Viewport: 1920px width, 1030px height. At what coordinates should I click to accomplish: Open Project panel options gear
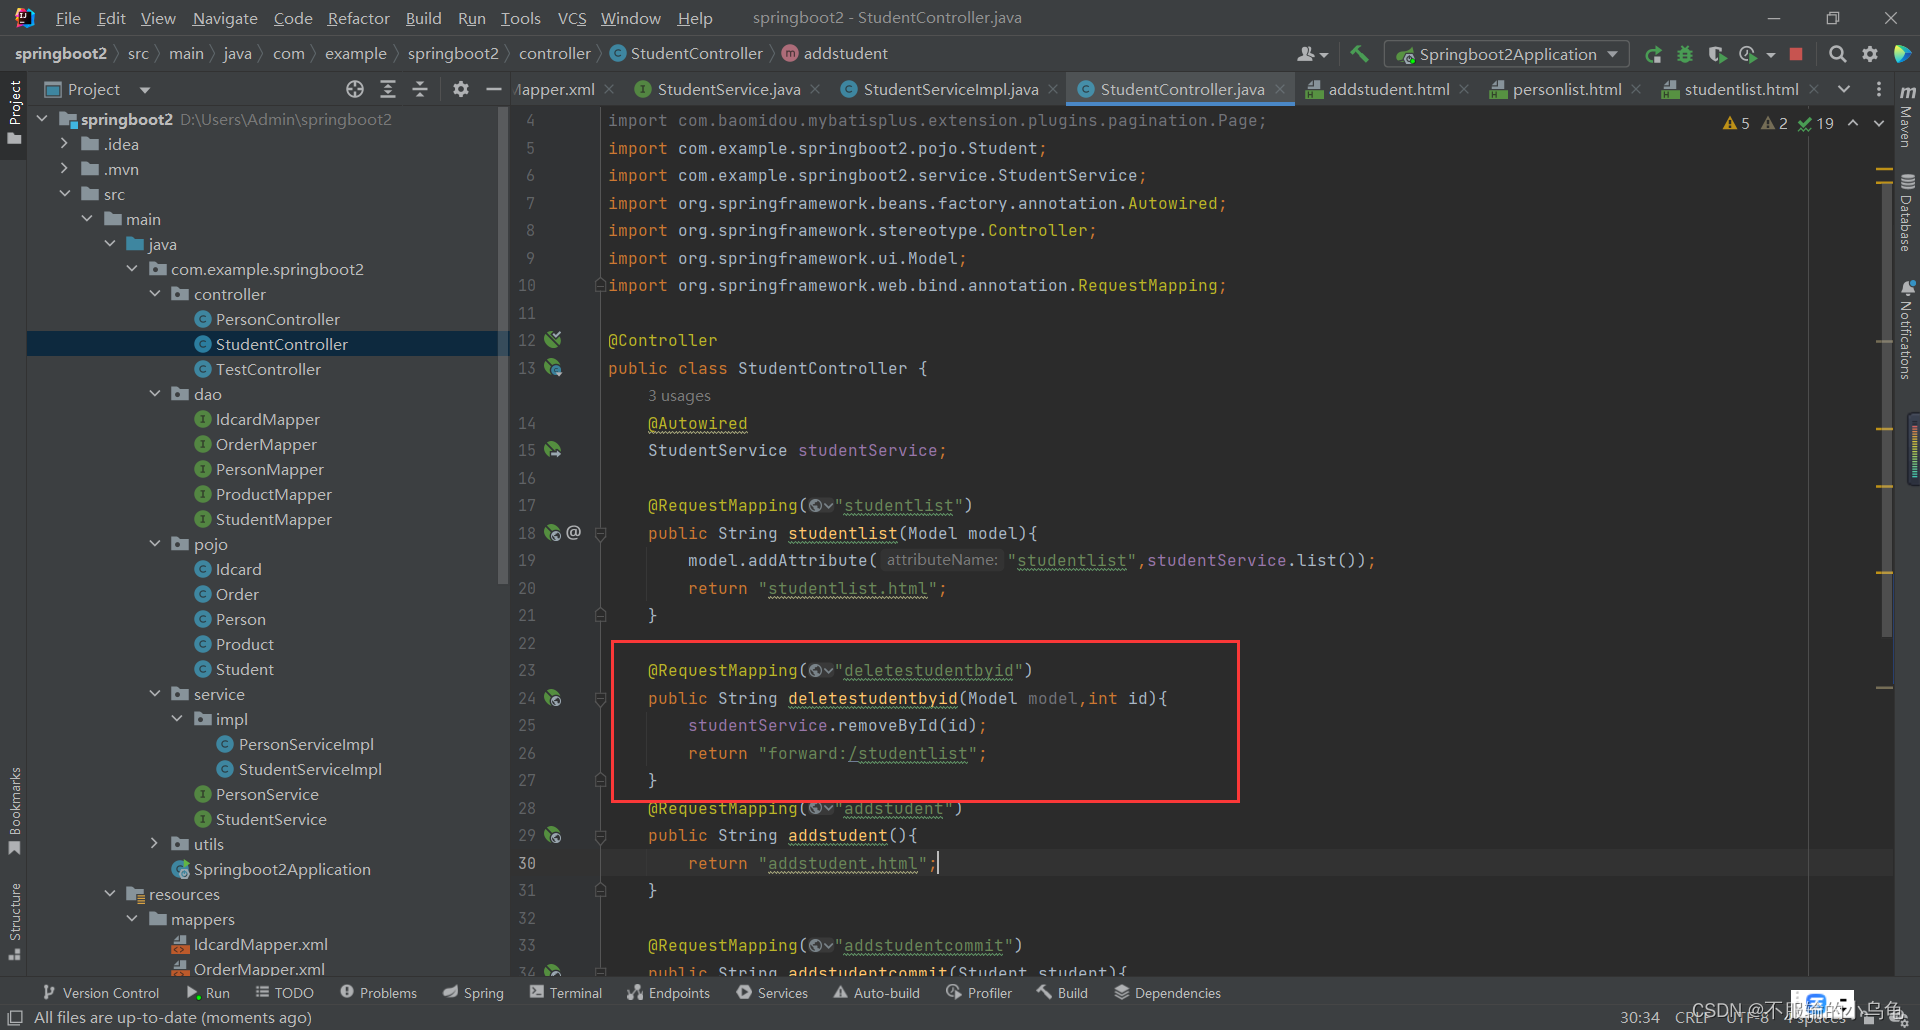(x=461, y=89)
